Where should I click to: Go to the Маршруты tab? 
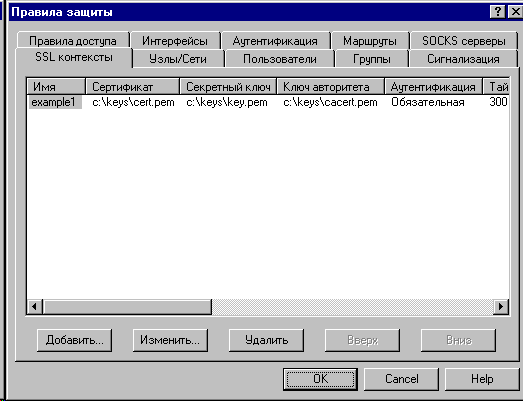pos(370,41)
